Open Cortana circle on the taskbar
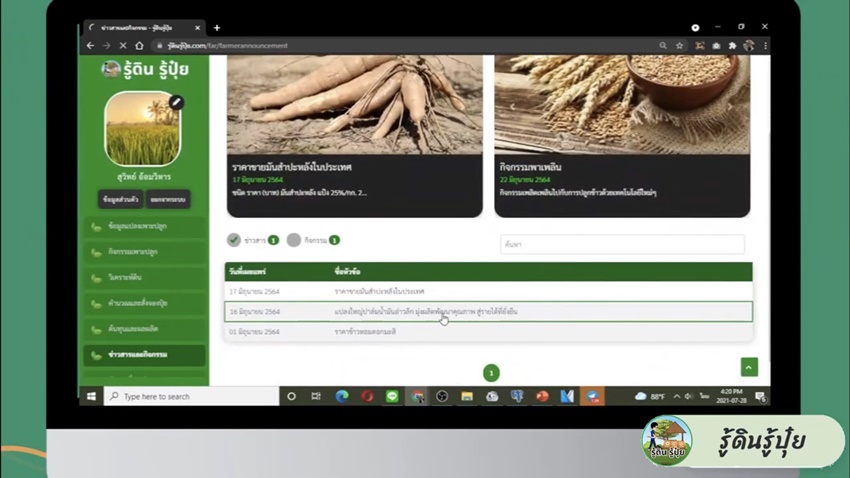The height and width of the screenshot is (478, 850). click(x=291, y=396)
